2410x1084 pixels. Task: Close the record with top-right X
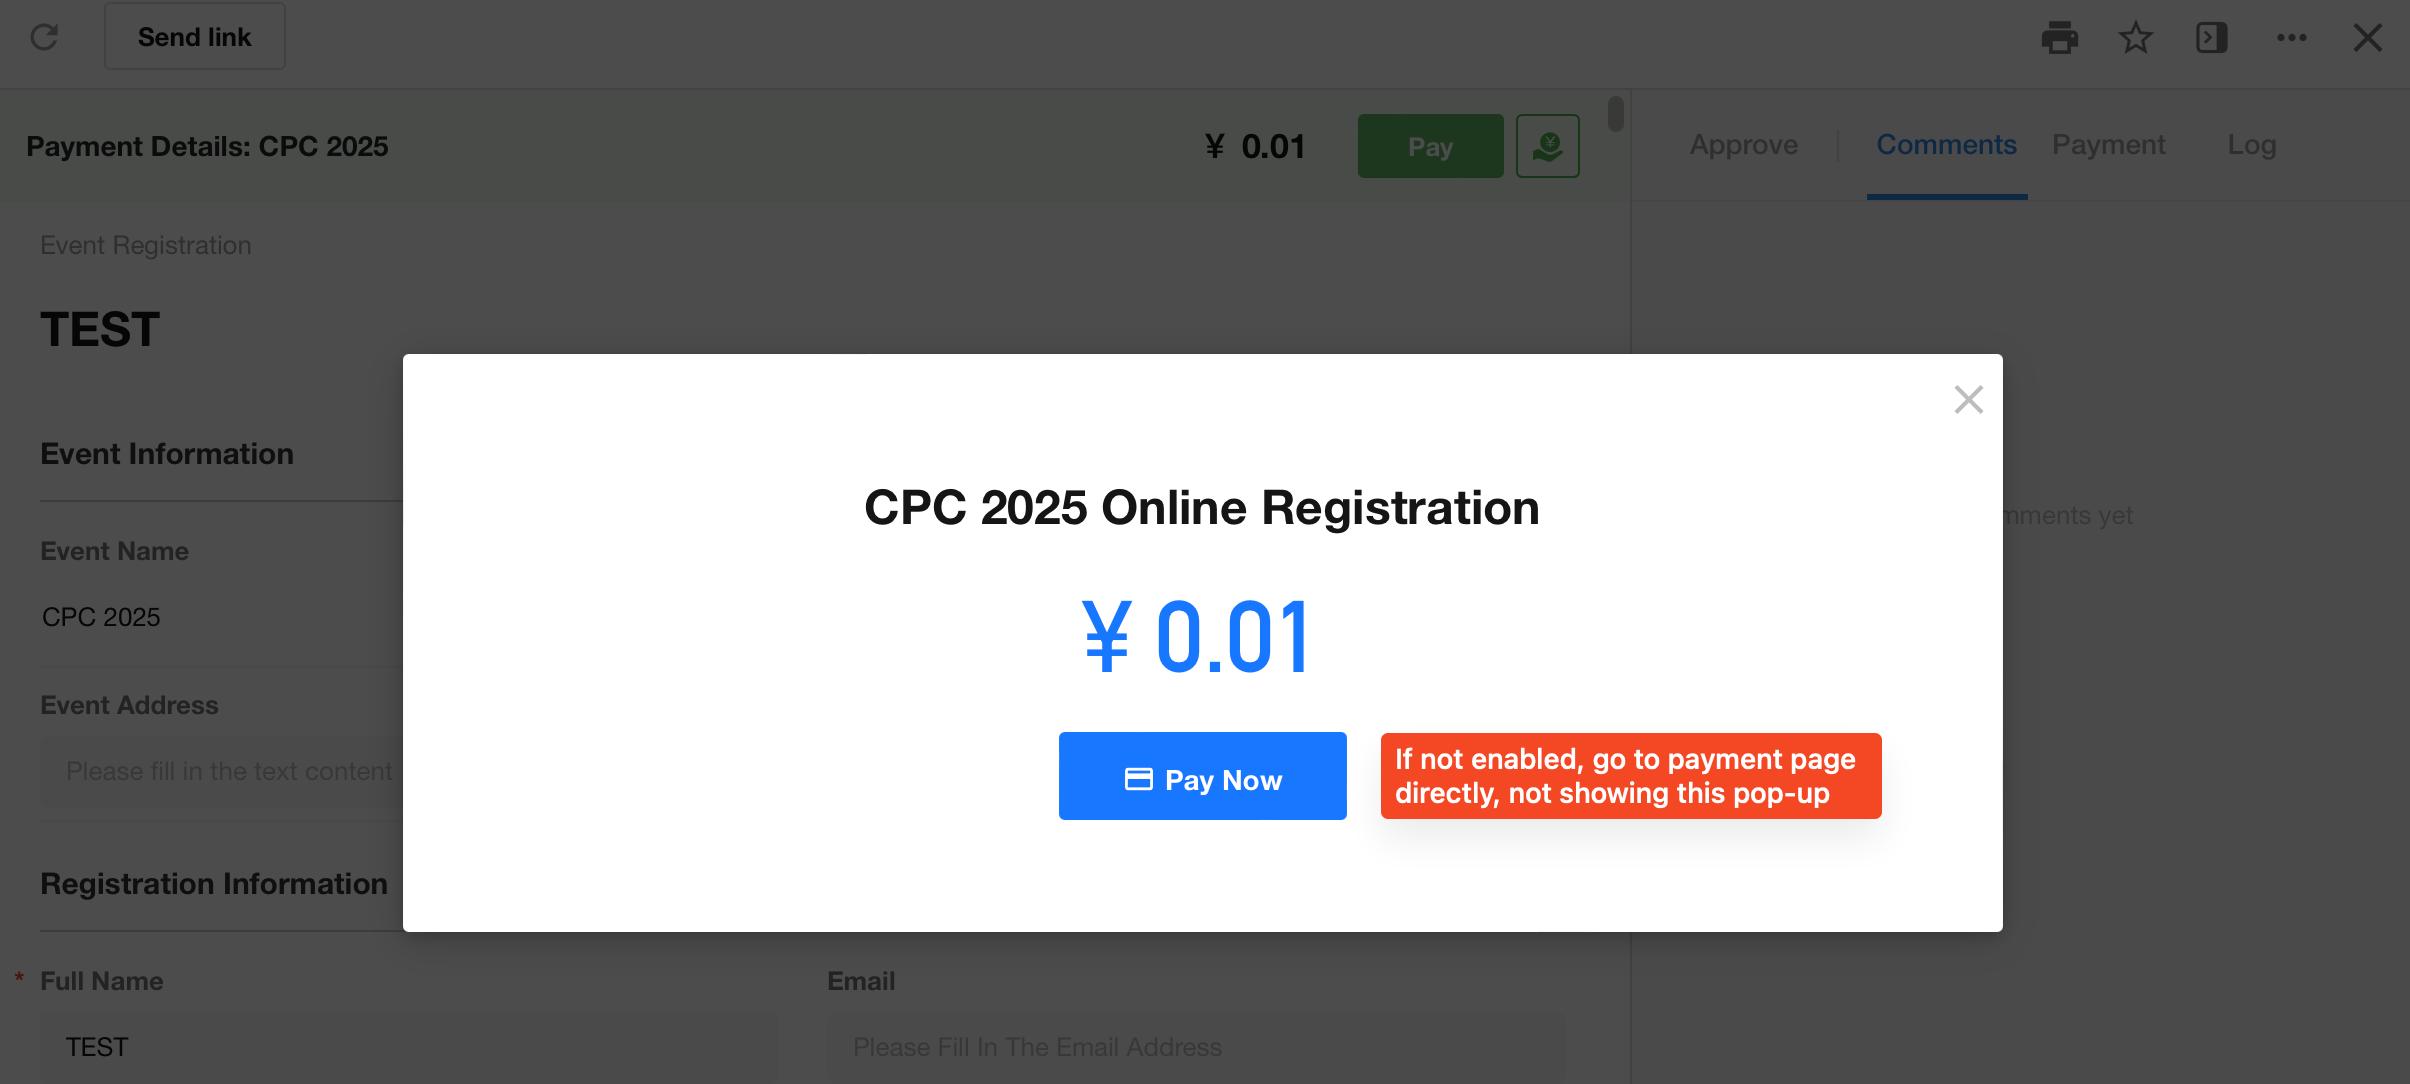click(x=2367, y=38)
